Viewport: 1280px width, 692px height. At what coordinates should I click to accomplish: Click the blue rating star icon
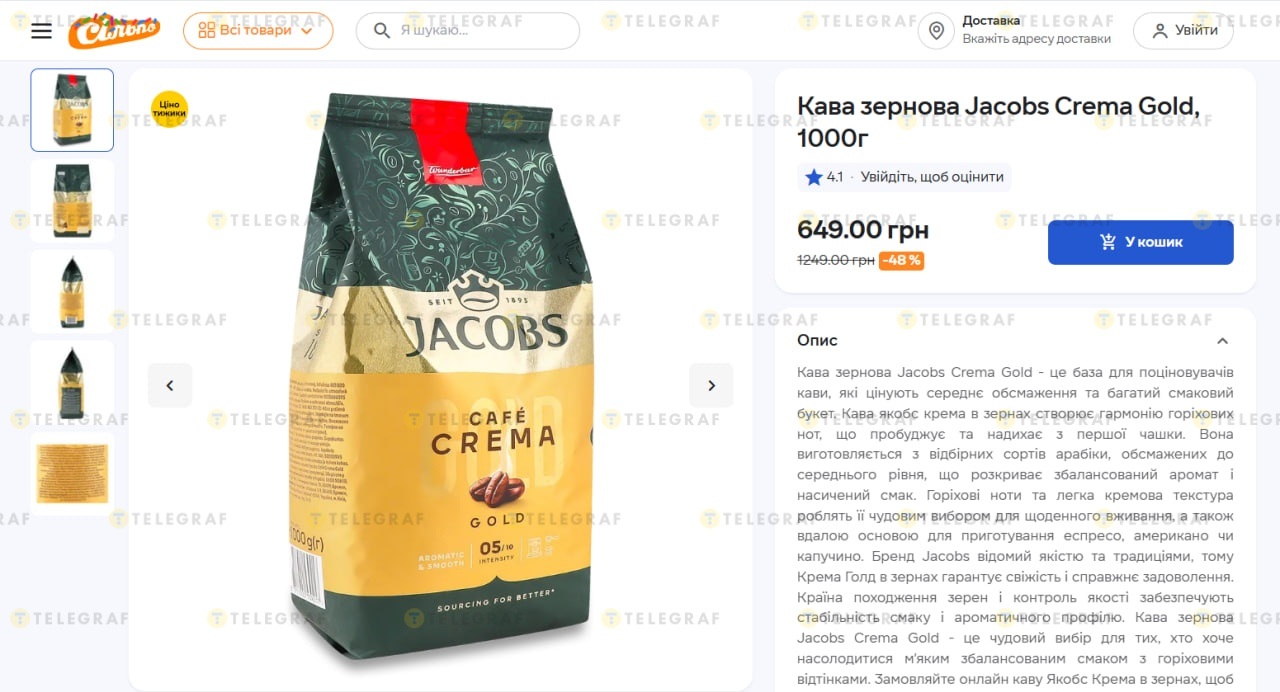click(x=814, y=177)
